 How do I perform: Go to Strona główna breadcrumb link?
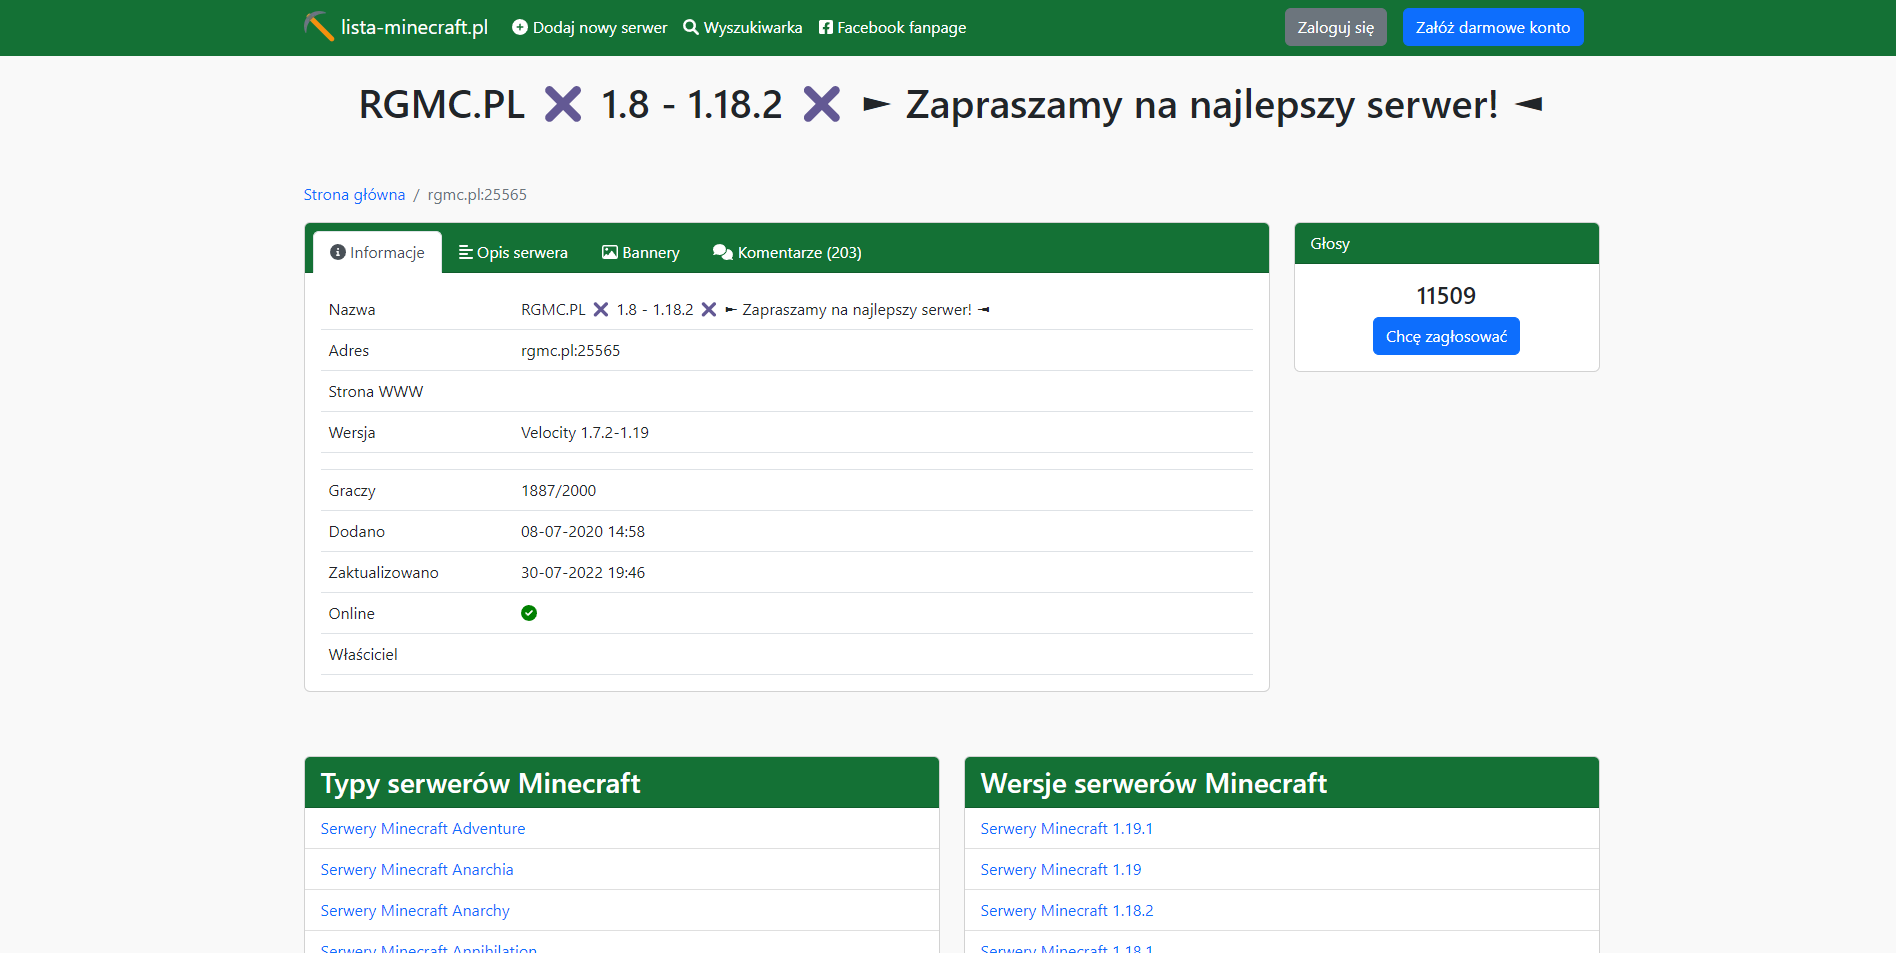click(x=354, y=194)
